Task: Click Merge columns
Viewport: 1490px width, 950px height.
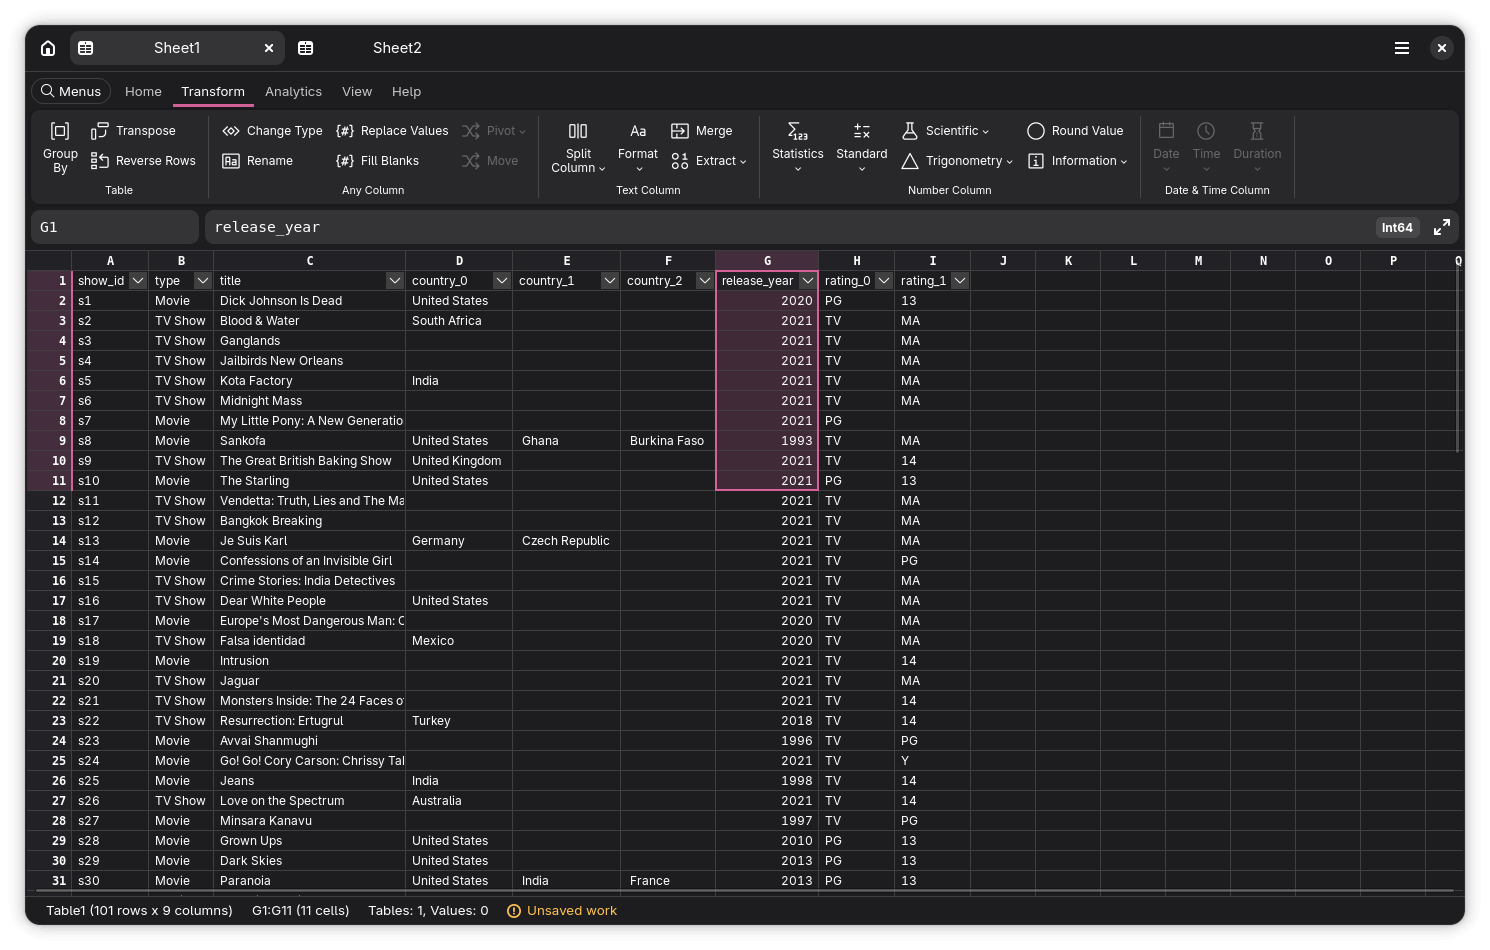Action: click(x=702, y=131)
